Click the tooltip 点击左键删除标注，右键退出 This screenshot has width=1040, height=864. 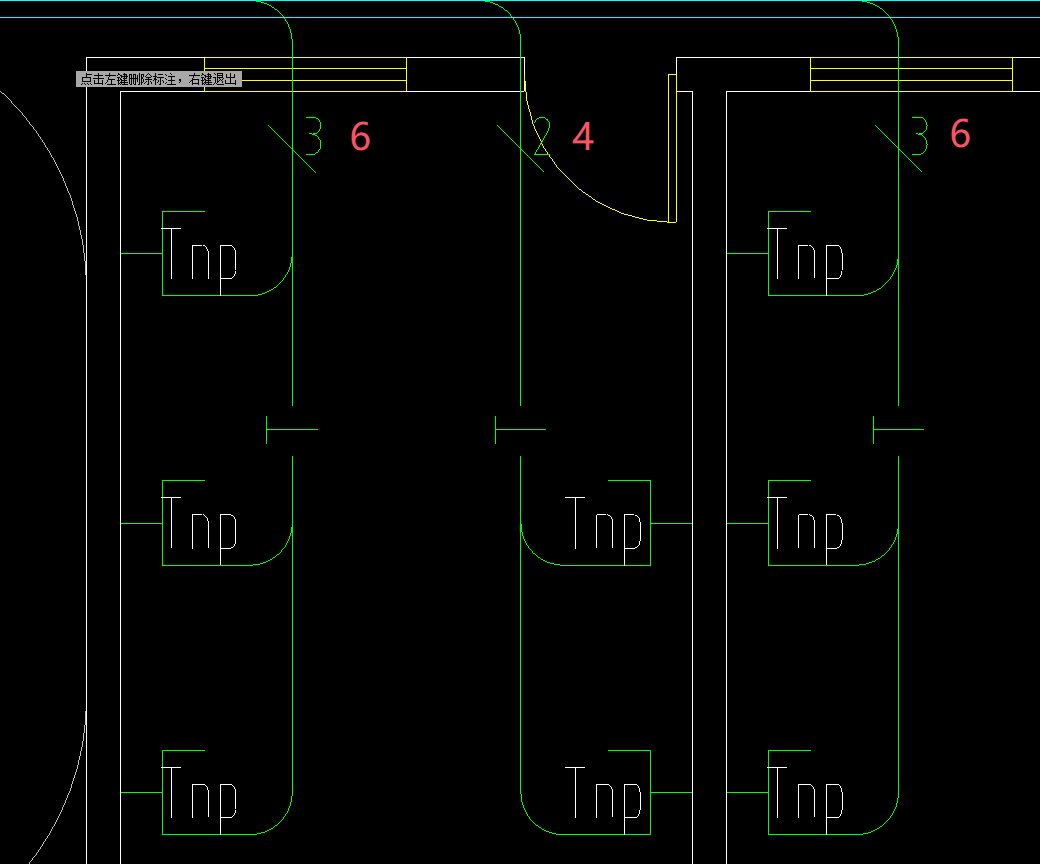coord(159,80)
